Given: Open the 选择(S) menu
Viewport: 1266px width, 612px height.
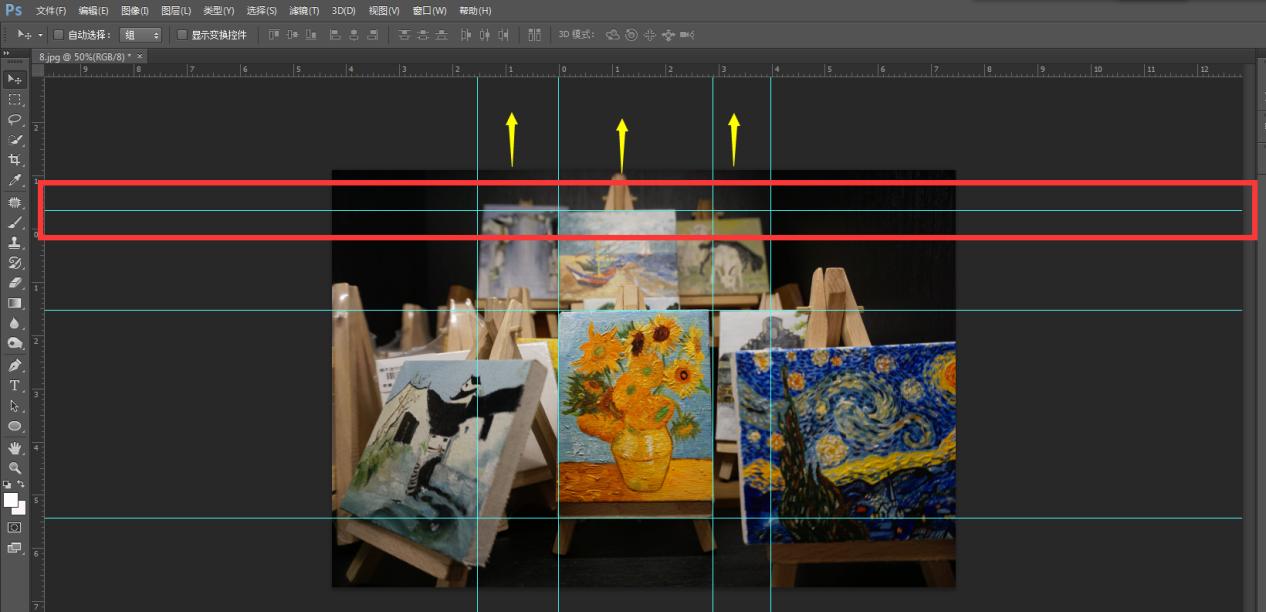Looking at the screenshot, I should [x=262, y=10].
